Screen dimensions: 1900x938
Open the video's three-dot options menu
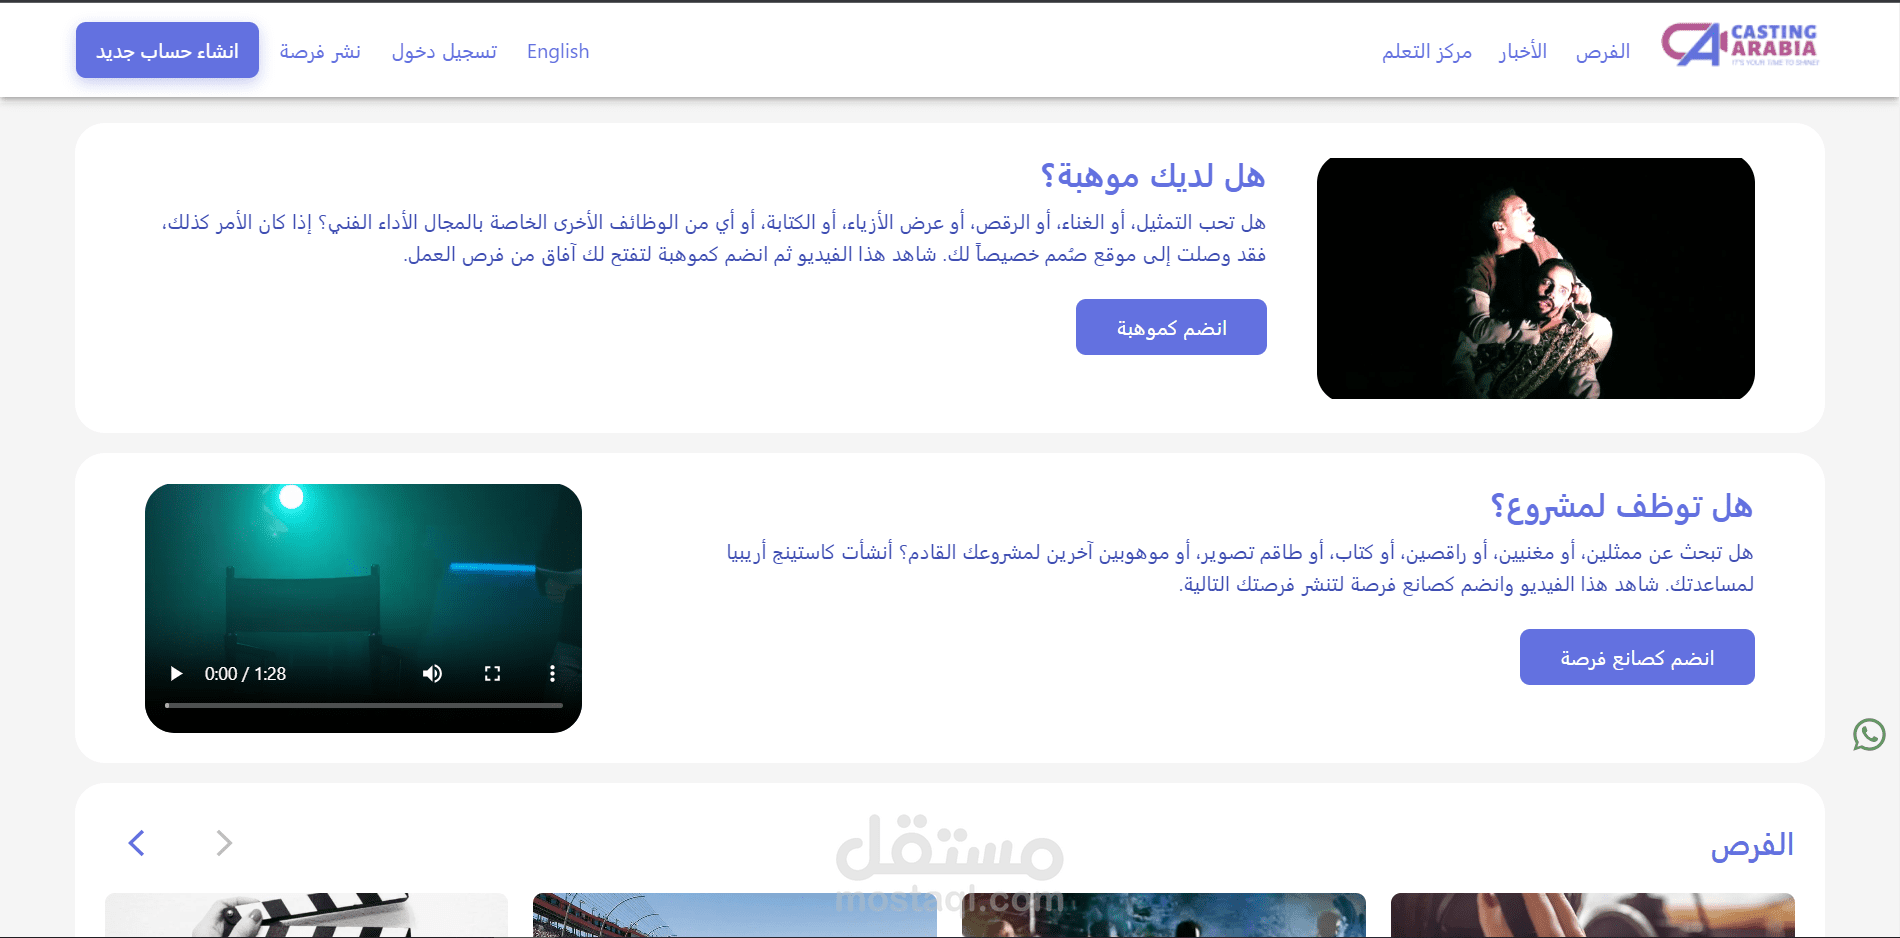(552, 674)
